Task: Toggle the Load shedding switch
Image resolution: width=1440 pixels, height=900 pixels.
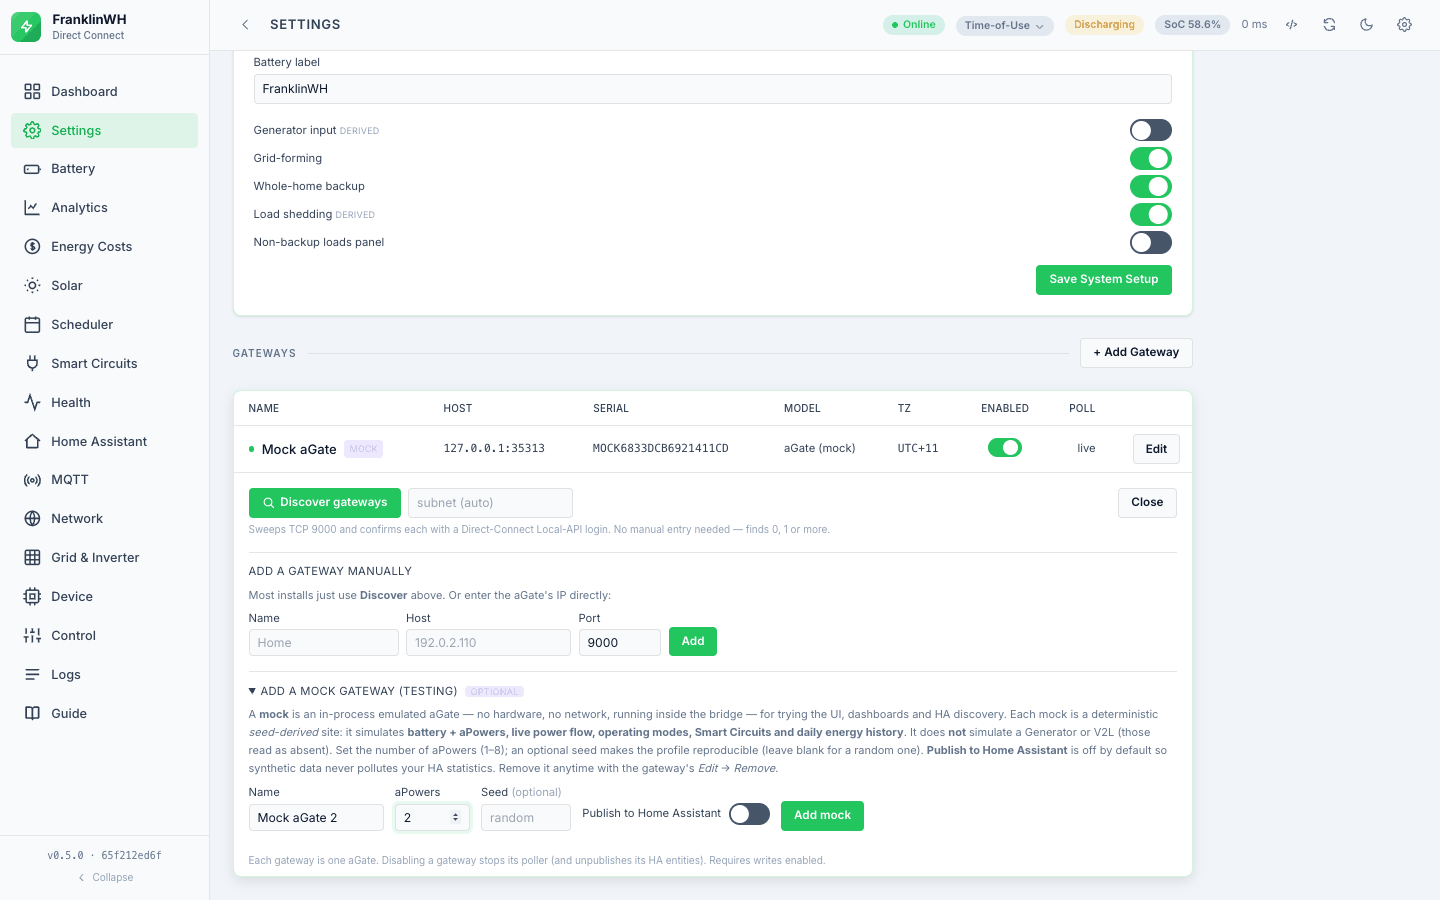Action: tap(1151, 214)
